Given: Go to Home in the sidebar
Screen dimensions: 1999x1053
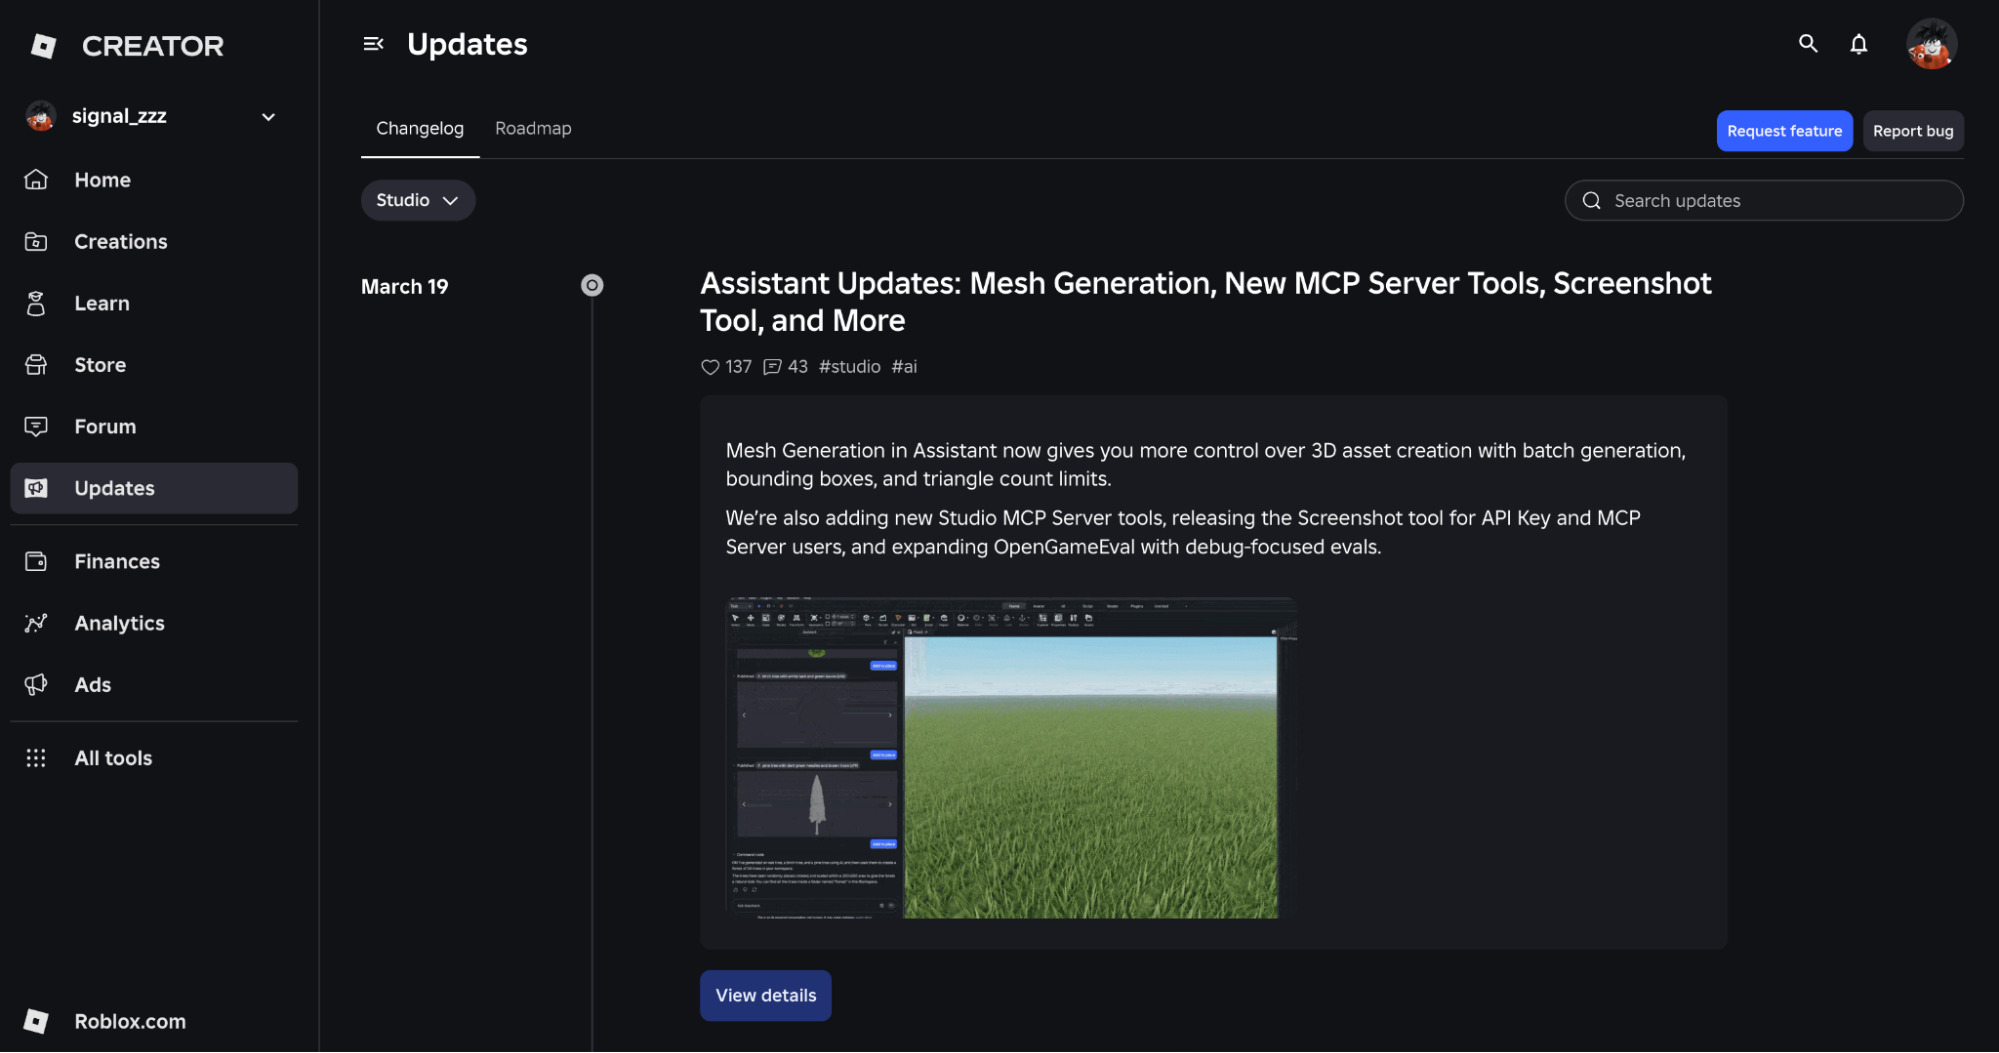Looking at the screenshot, I should point(154,180).
